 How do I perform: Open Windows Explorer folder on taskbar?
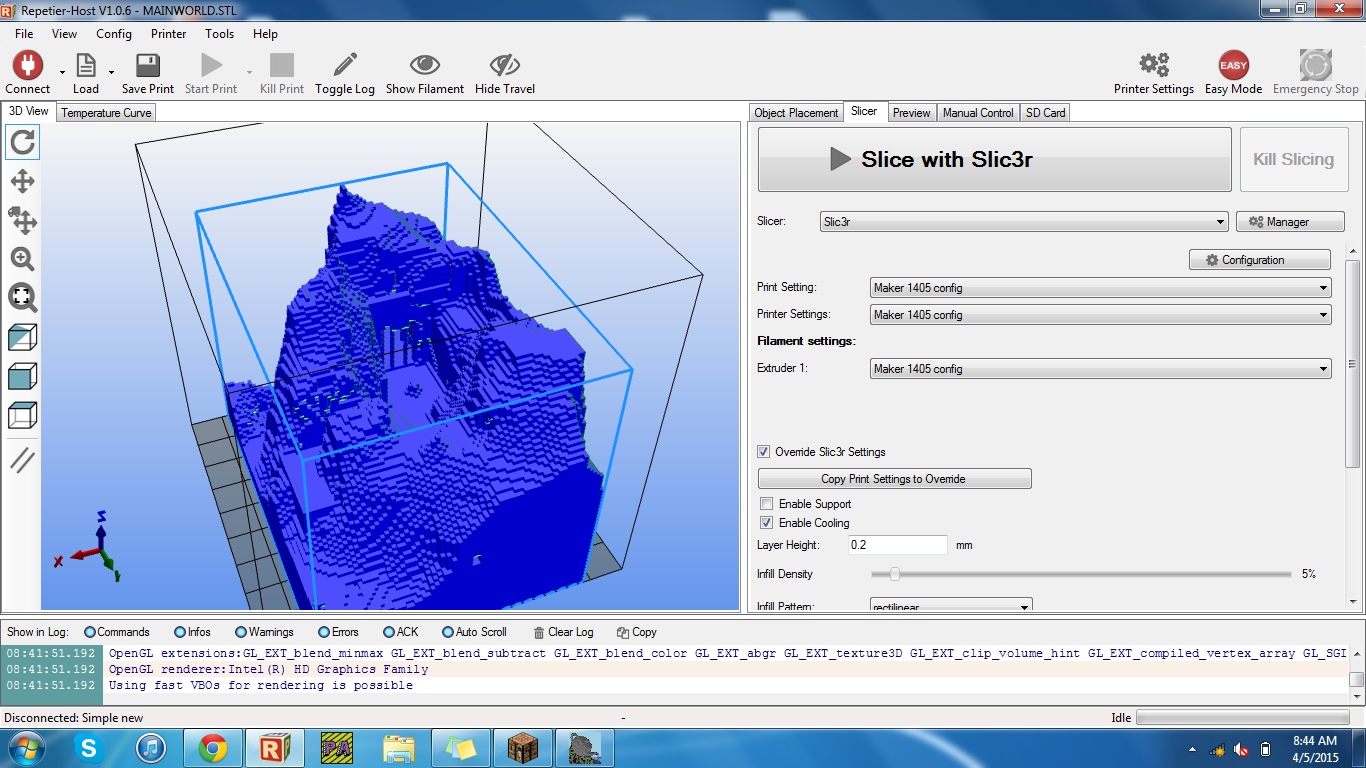click(398, 747)
